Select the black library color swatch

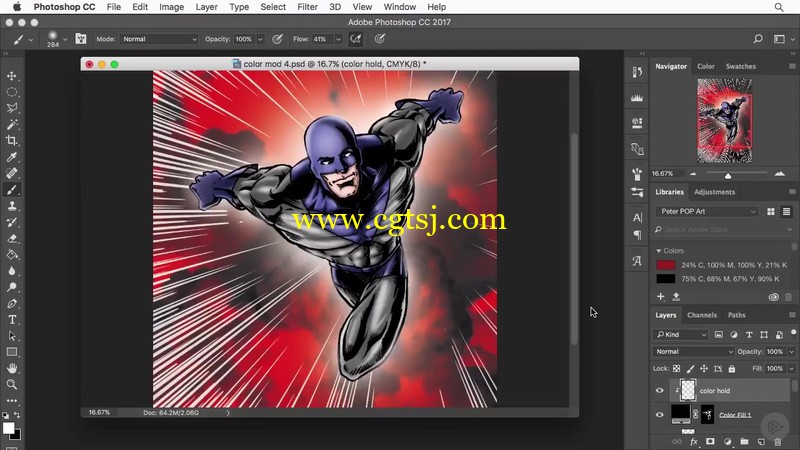[665, 279]
